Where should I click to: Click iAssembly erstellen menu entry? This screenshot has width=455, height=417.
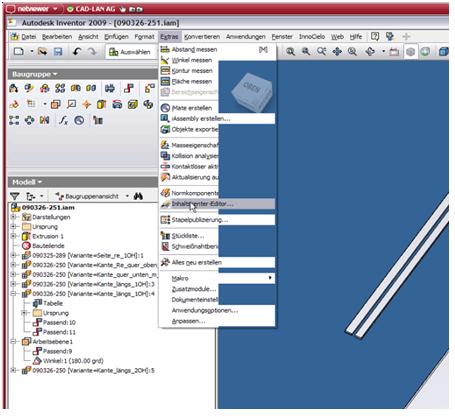(217, 119)
